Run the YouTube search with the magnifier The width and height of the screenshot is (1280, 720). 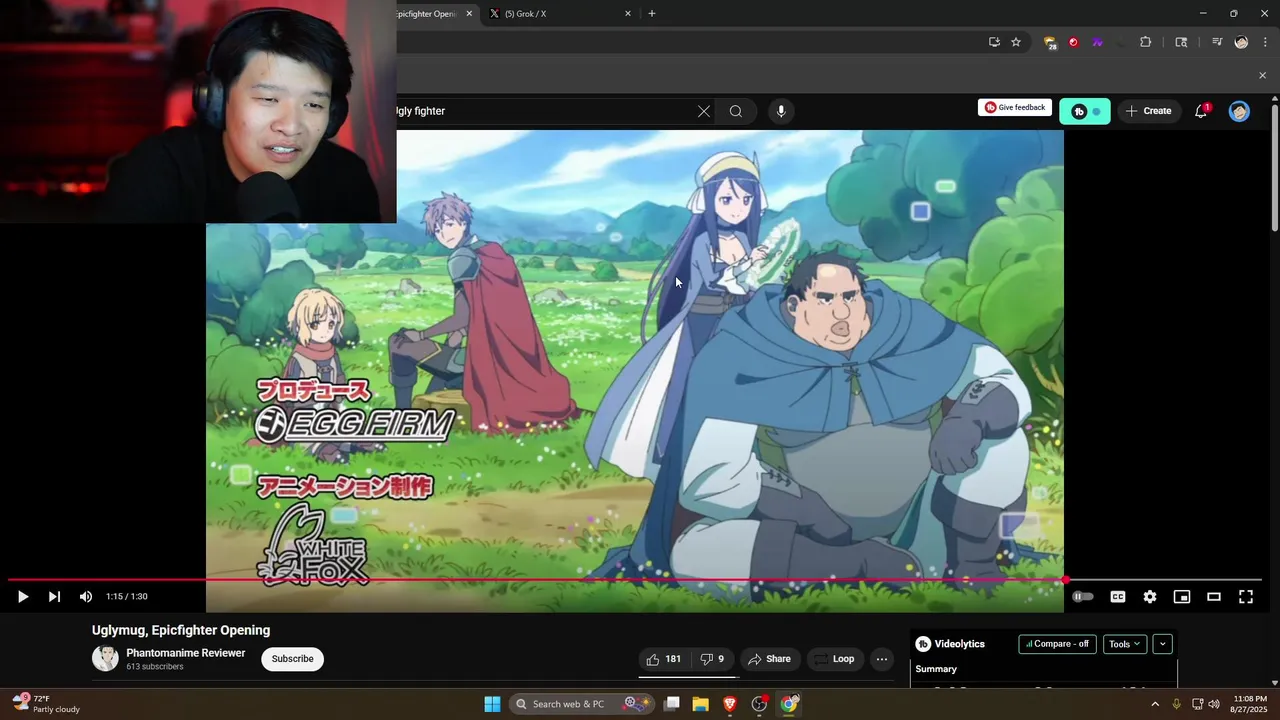[x=736, y=111]
